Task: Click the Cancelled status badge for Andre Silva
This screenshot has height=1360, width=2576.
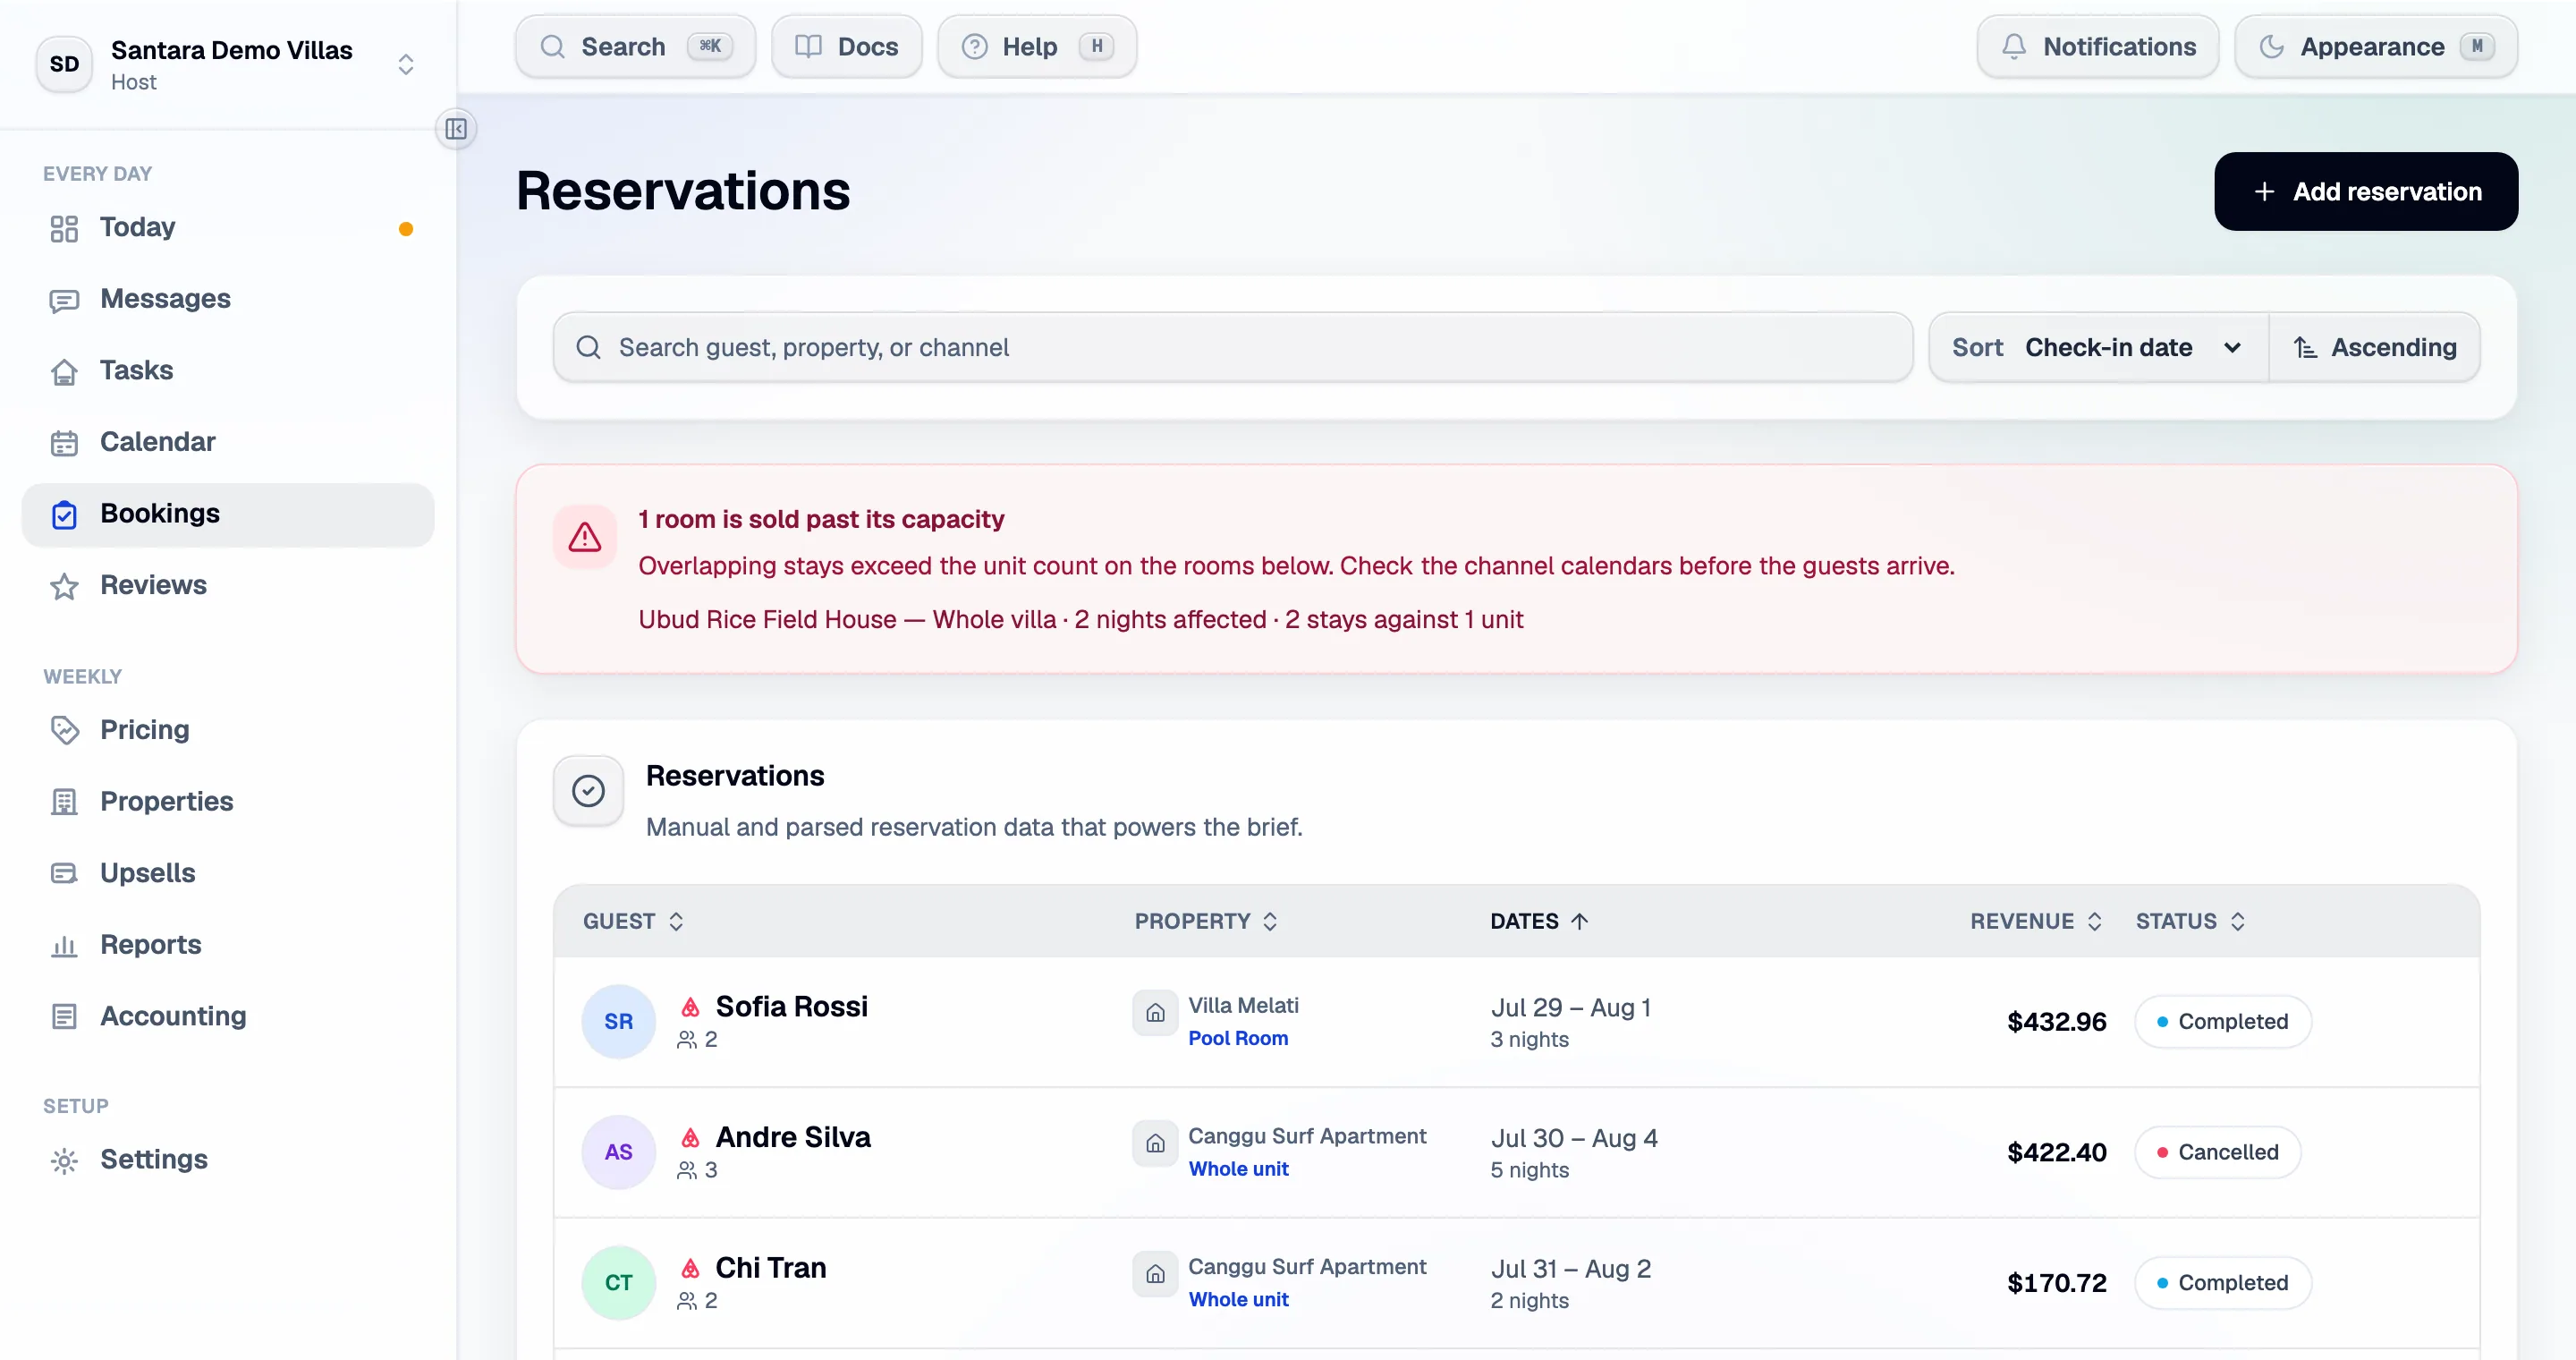Action: point(2217,1152)
